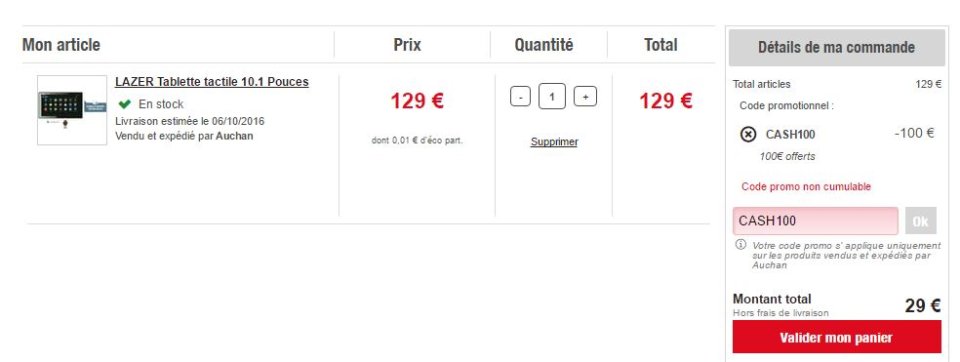Increase quantity with the plus button
Viewport: 960px width, 362px height.
click(585, 97)
